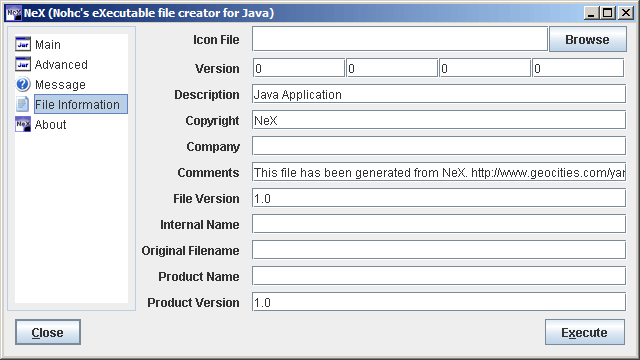Viewport: 640px width, 360px height.
Task: Click the Copyright field containing NeX
Action: [439, 120]
